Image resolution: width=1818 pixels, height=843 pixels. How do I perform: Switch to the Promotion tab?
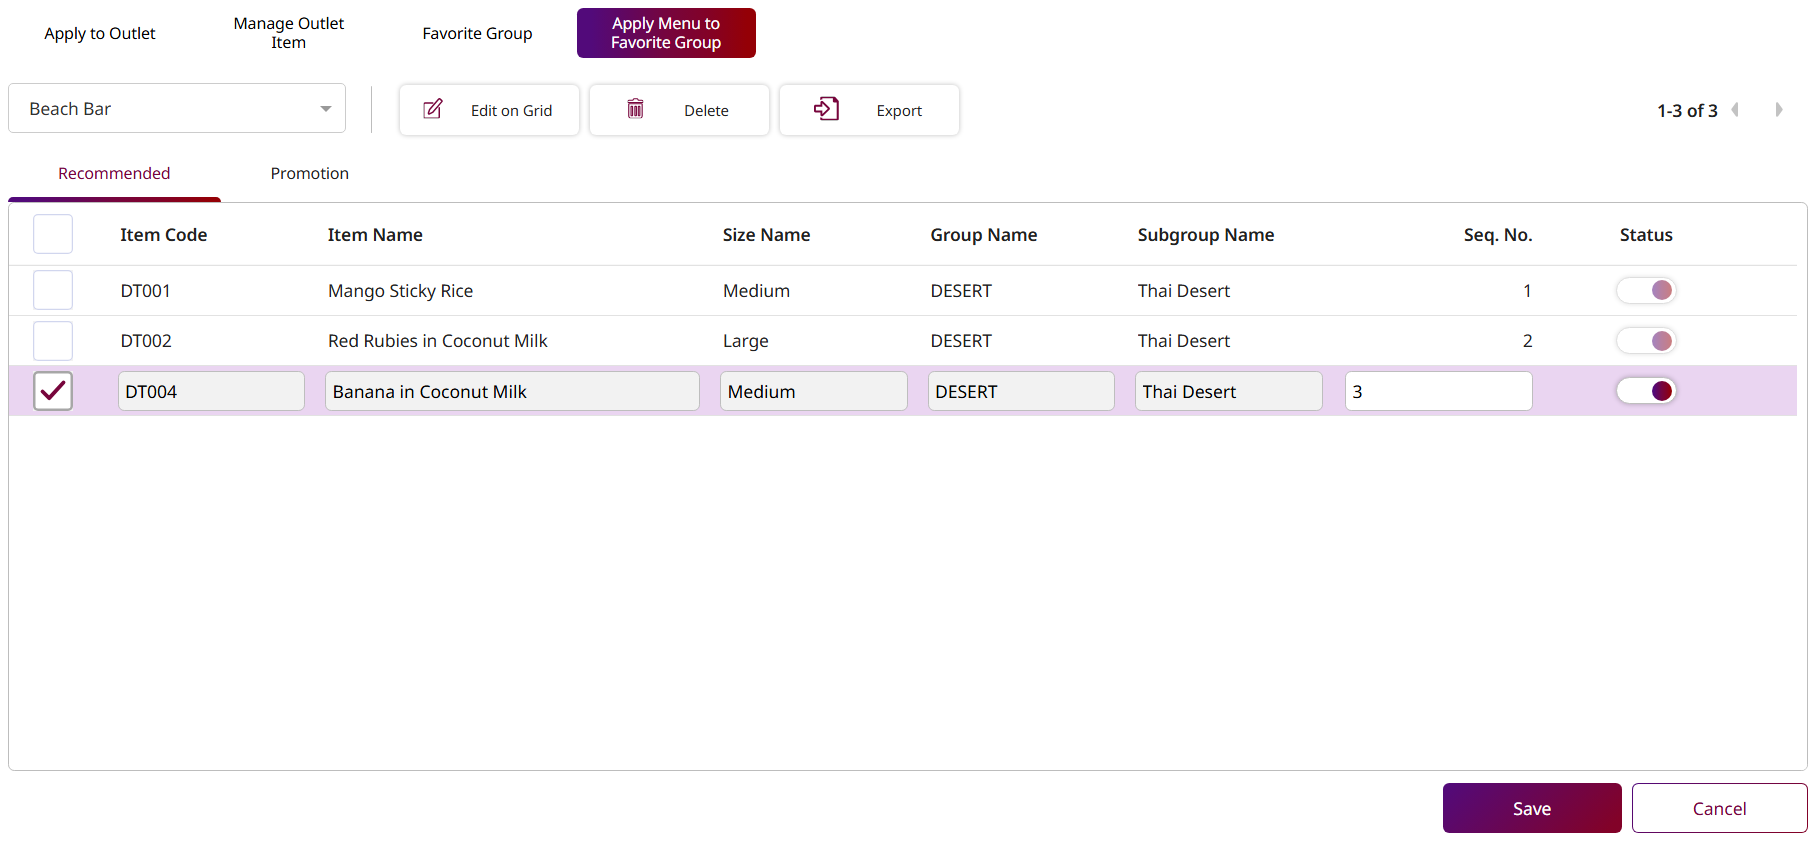pyautogui.click(x=309, y=173)
